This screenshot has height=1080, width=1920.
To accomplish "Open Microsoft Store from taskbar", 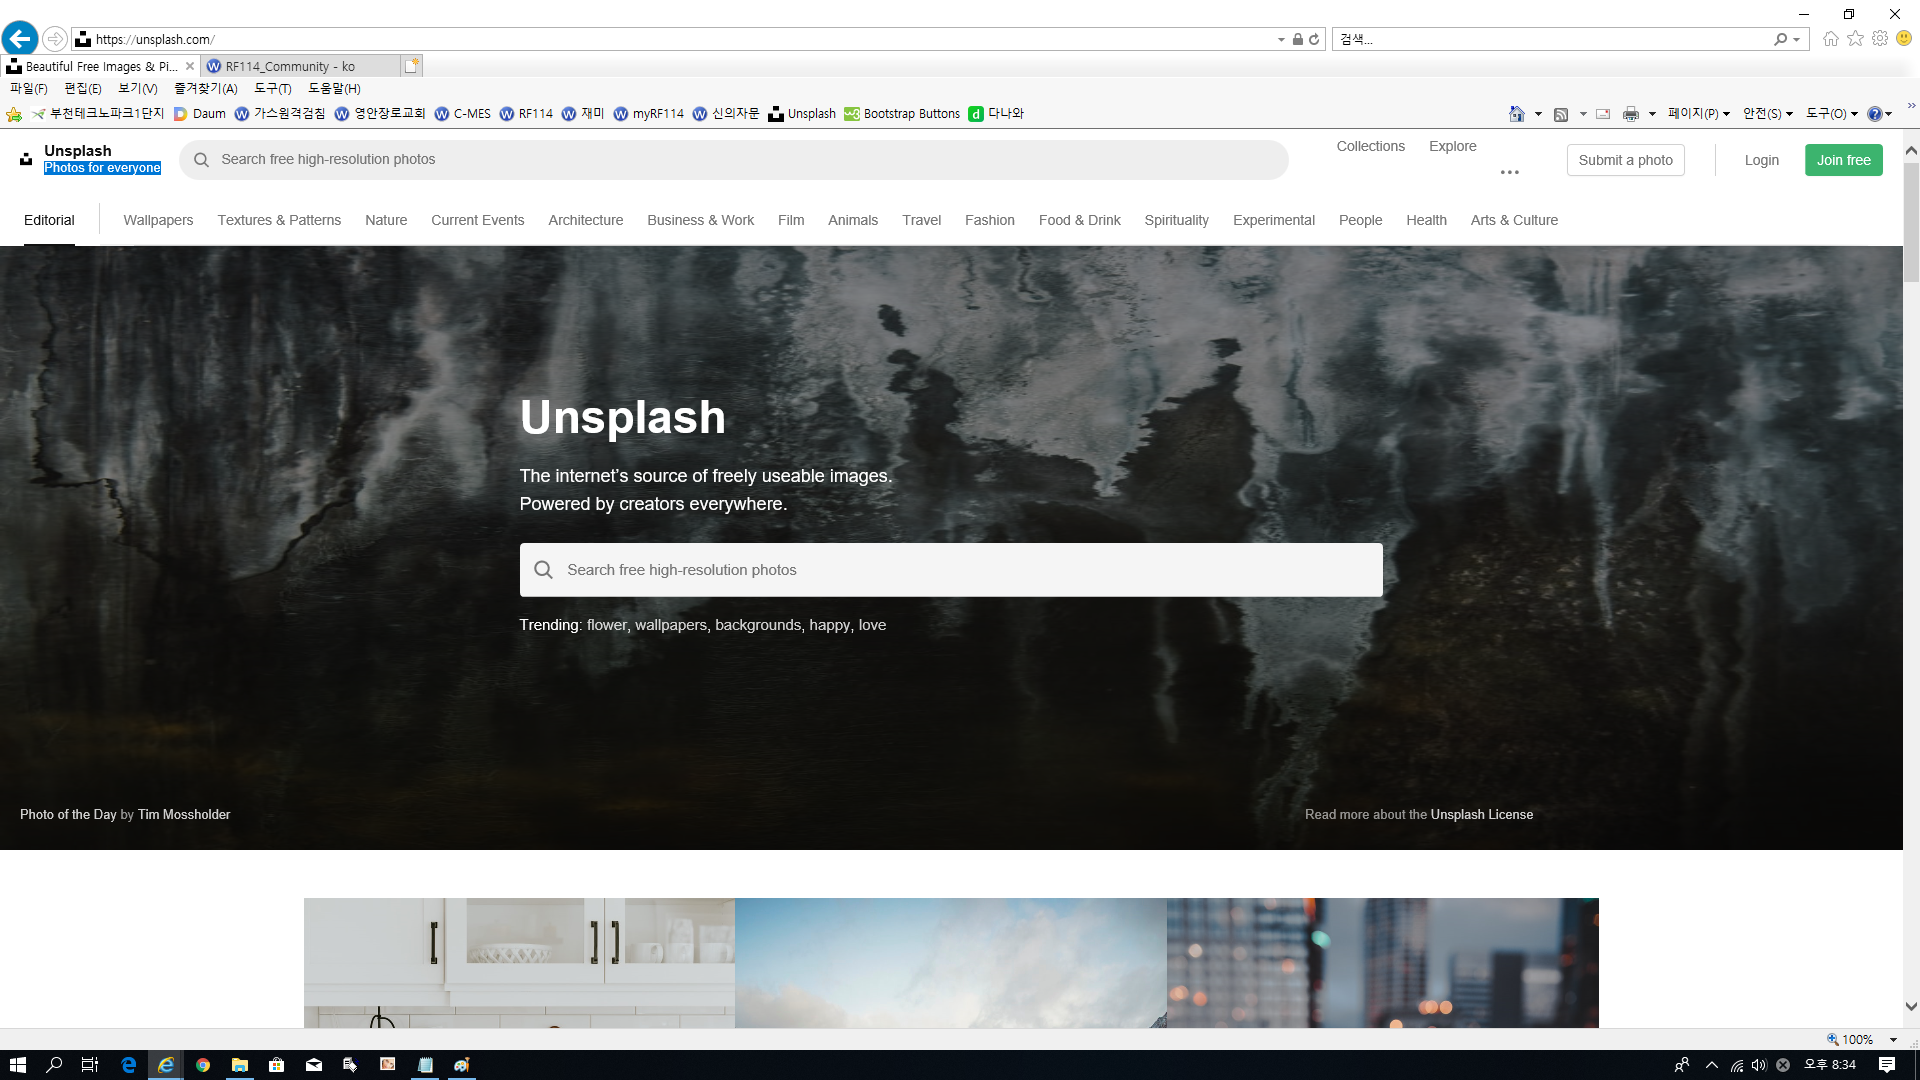I will pyautogui.click(x=277, y=1065).
